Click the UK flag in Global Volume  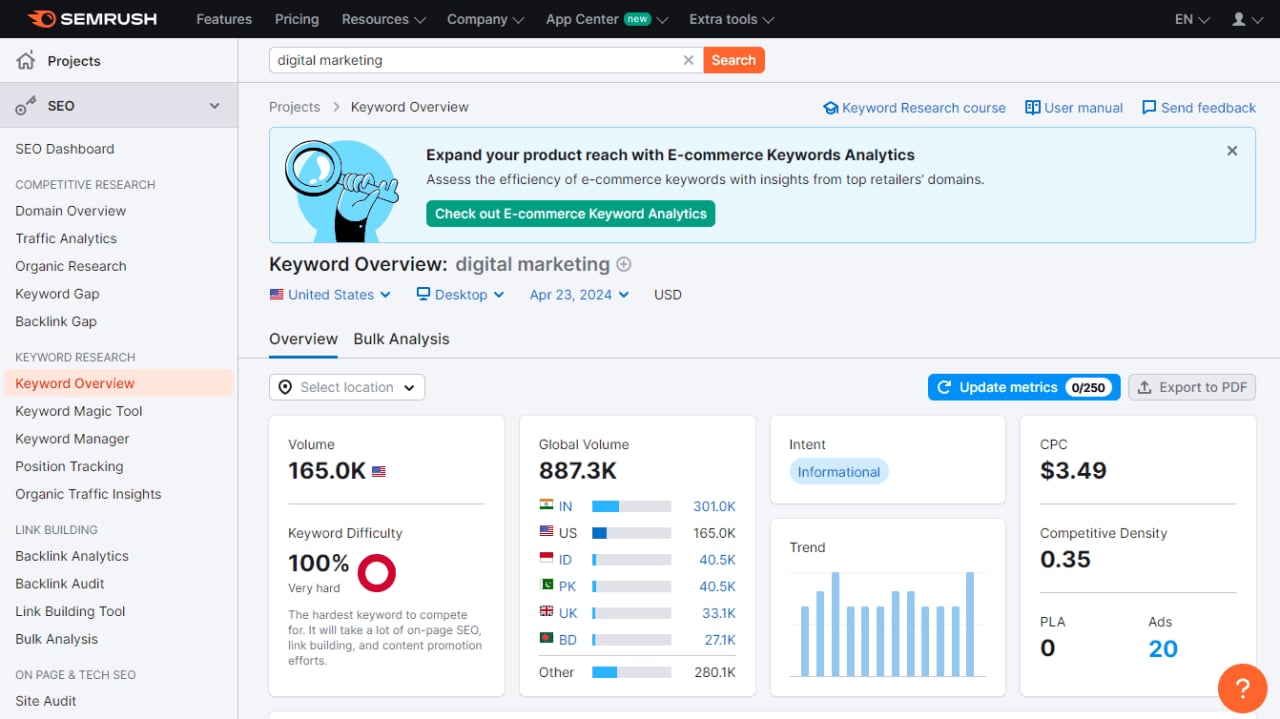pos(546,613)
